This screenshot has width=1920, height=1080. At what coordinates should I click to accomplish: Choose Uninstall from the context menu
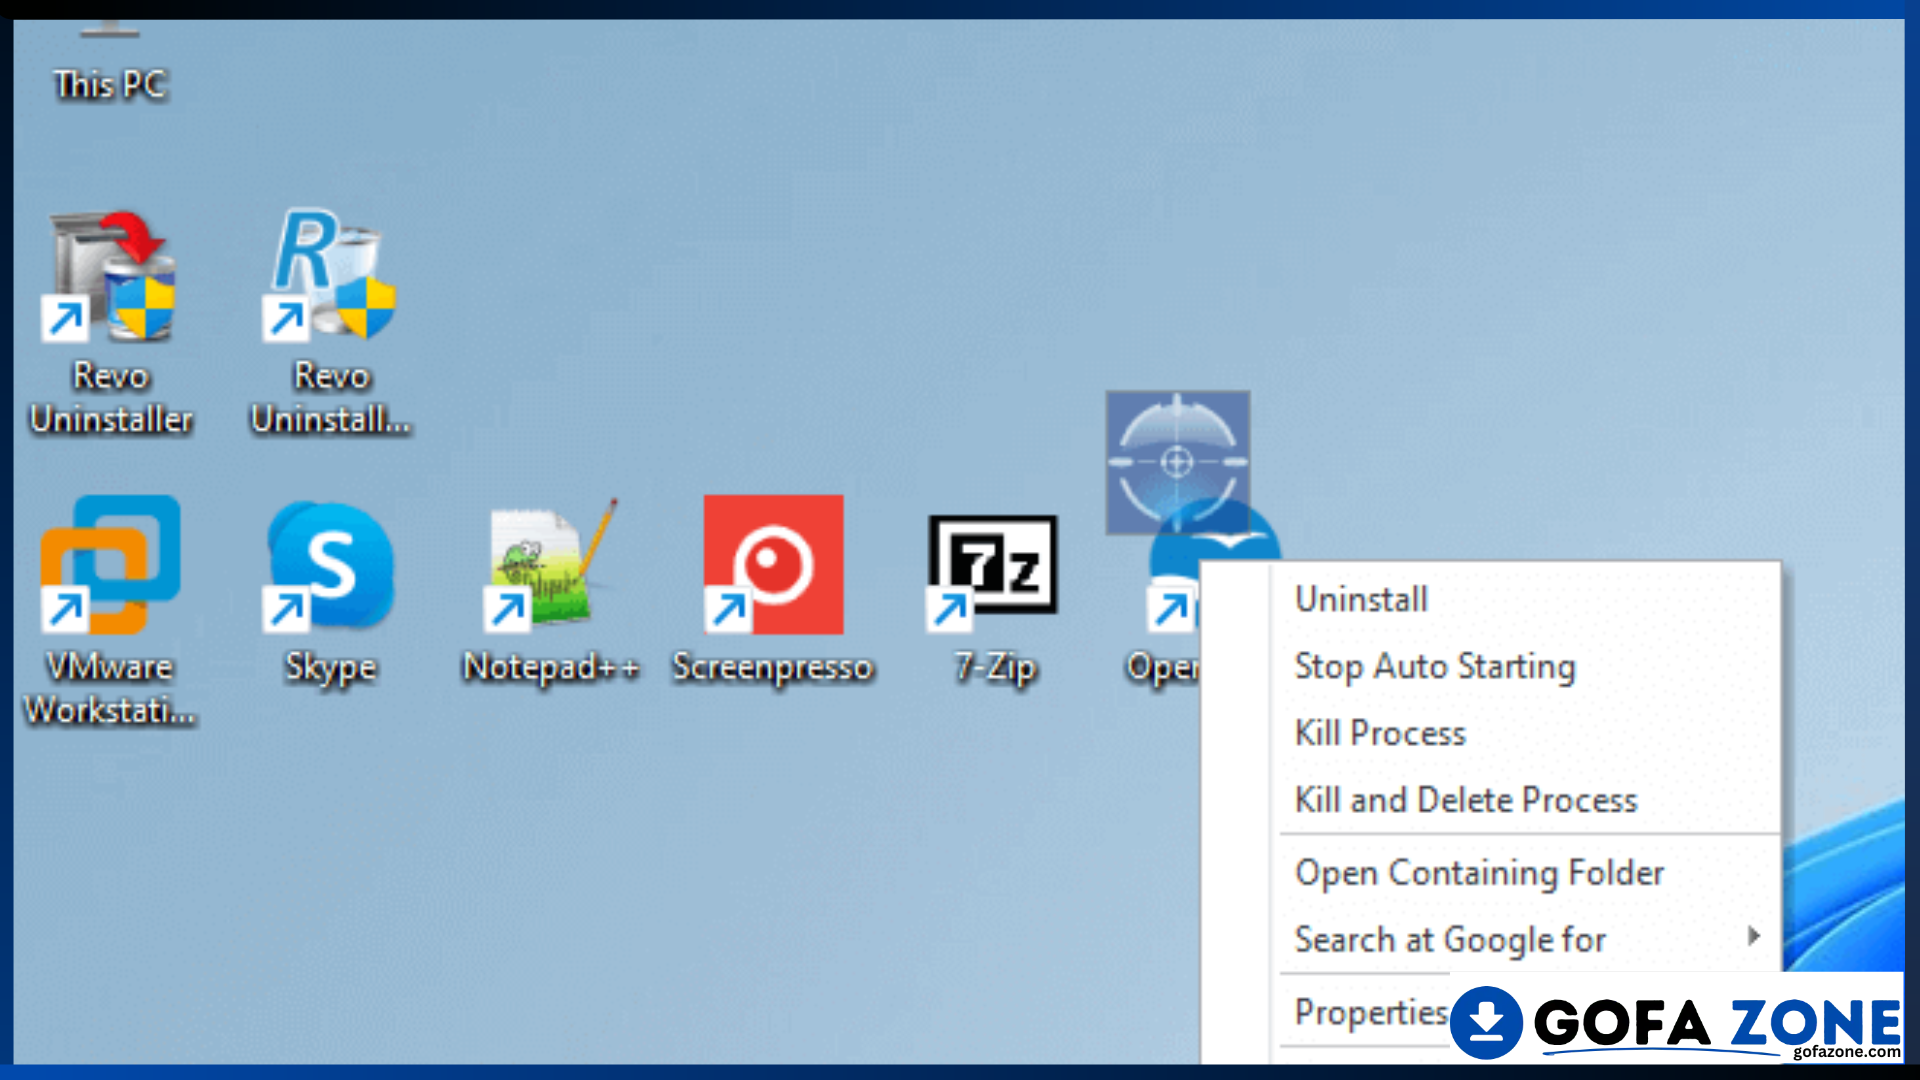click(1490, 599)
